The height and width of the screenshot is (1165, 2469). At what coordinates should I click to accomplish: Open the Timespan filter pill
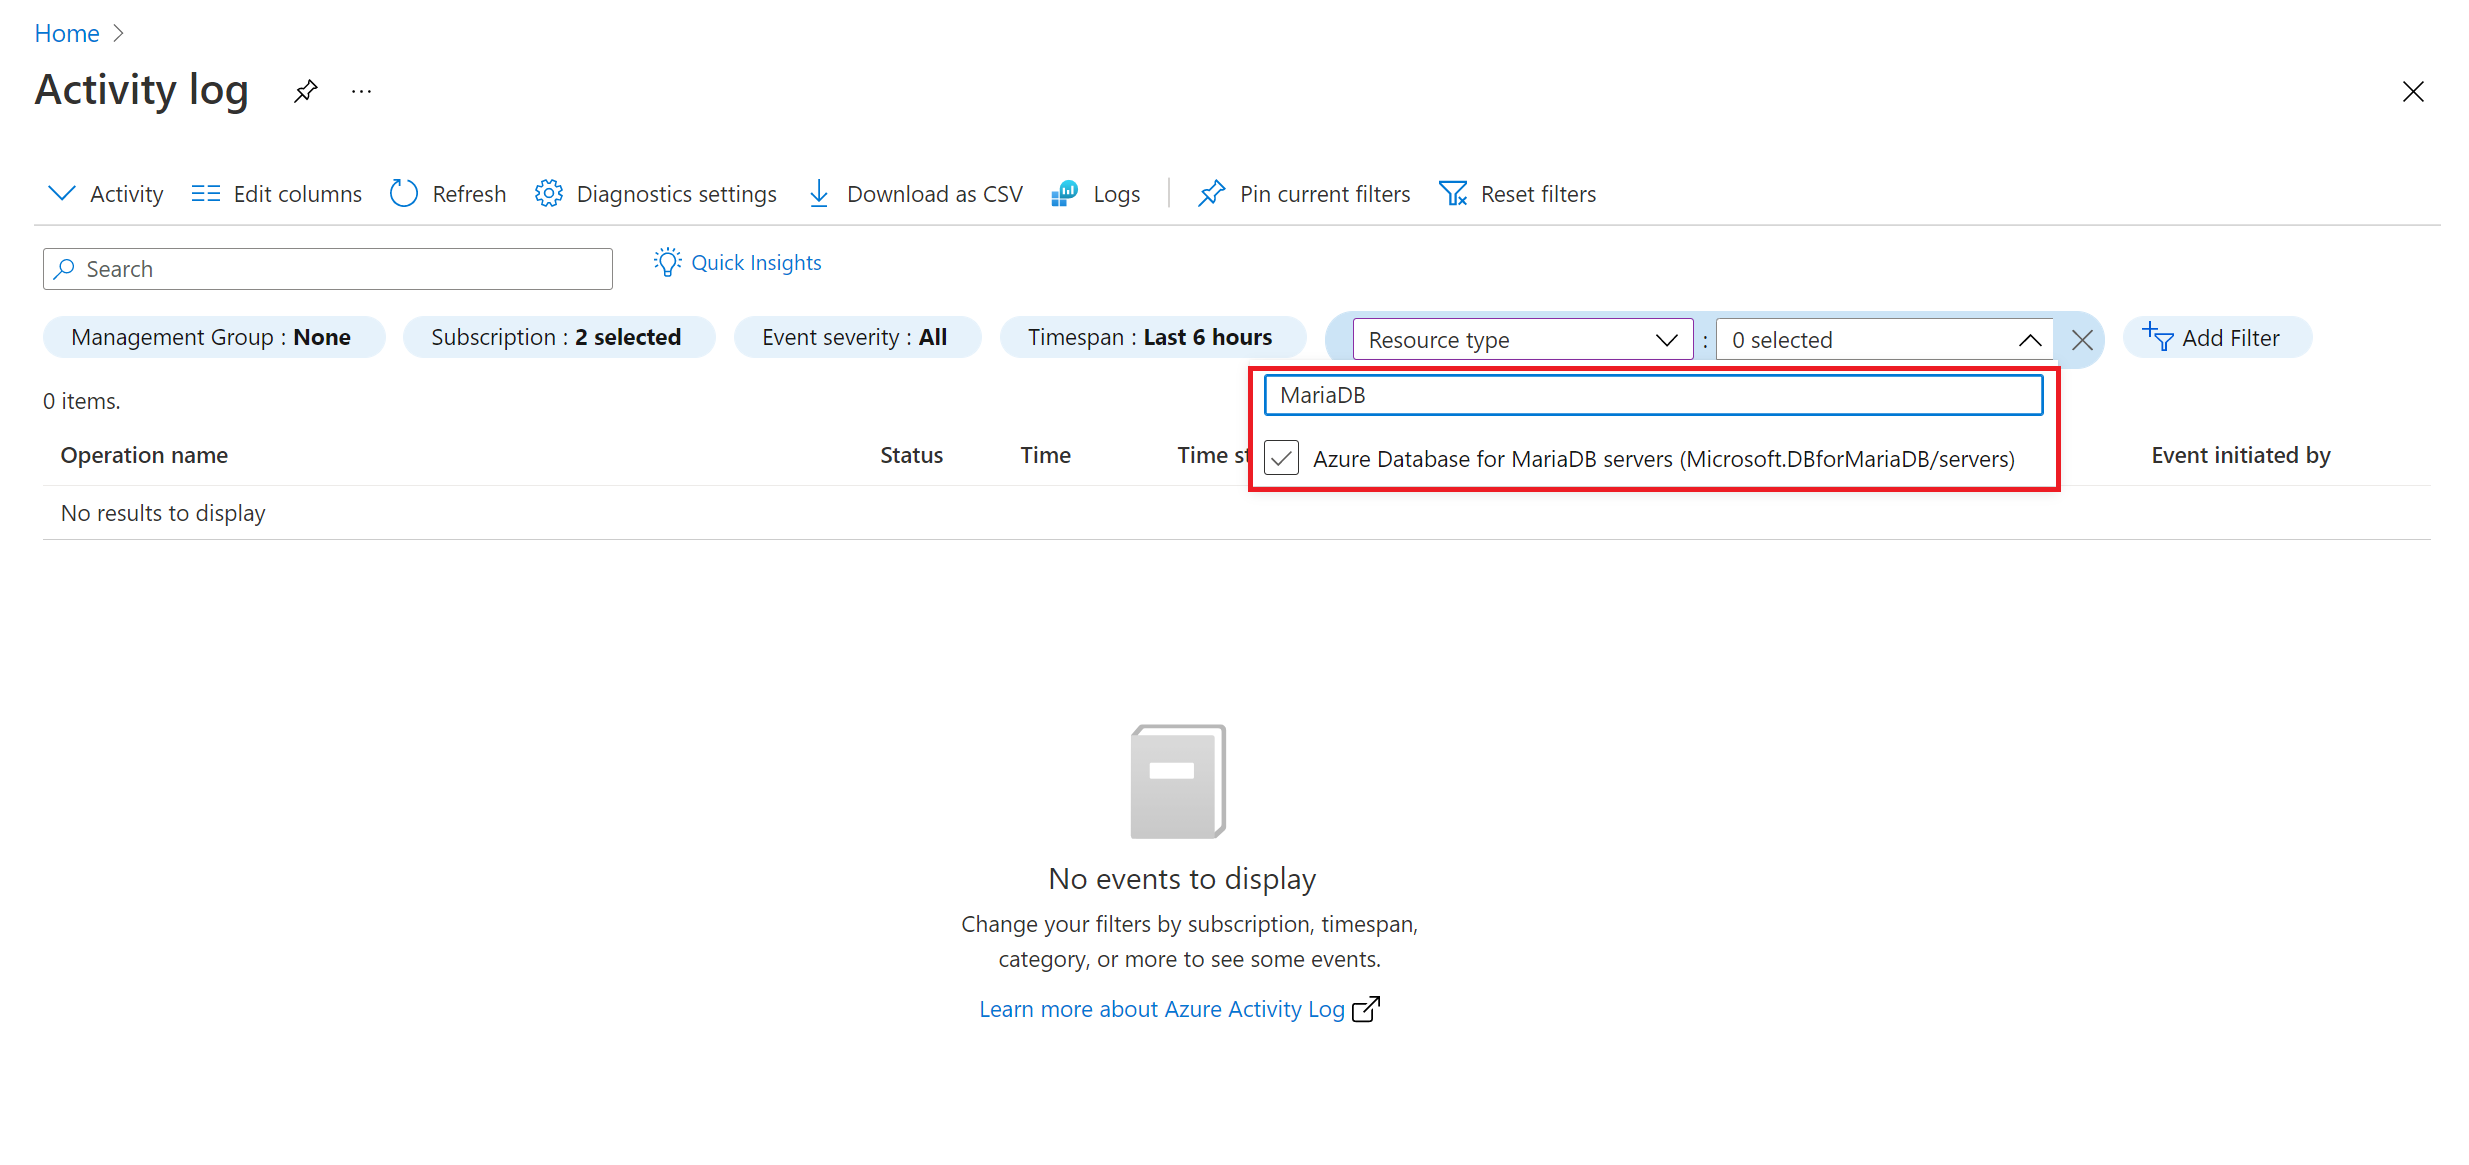pyautogui.click(x=1152, y=337)
